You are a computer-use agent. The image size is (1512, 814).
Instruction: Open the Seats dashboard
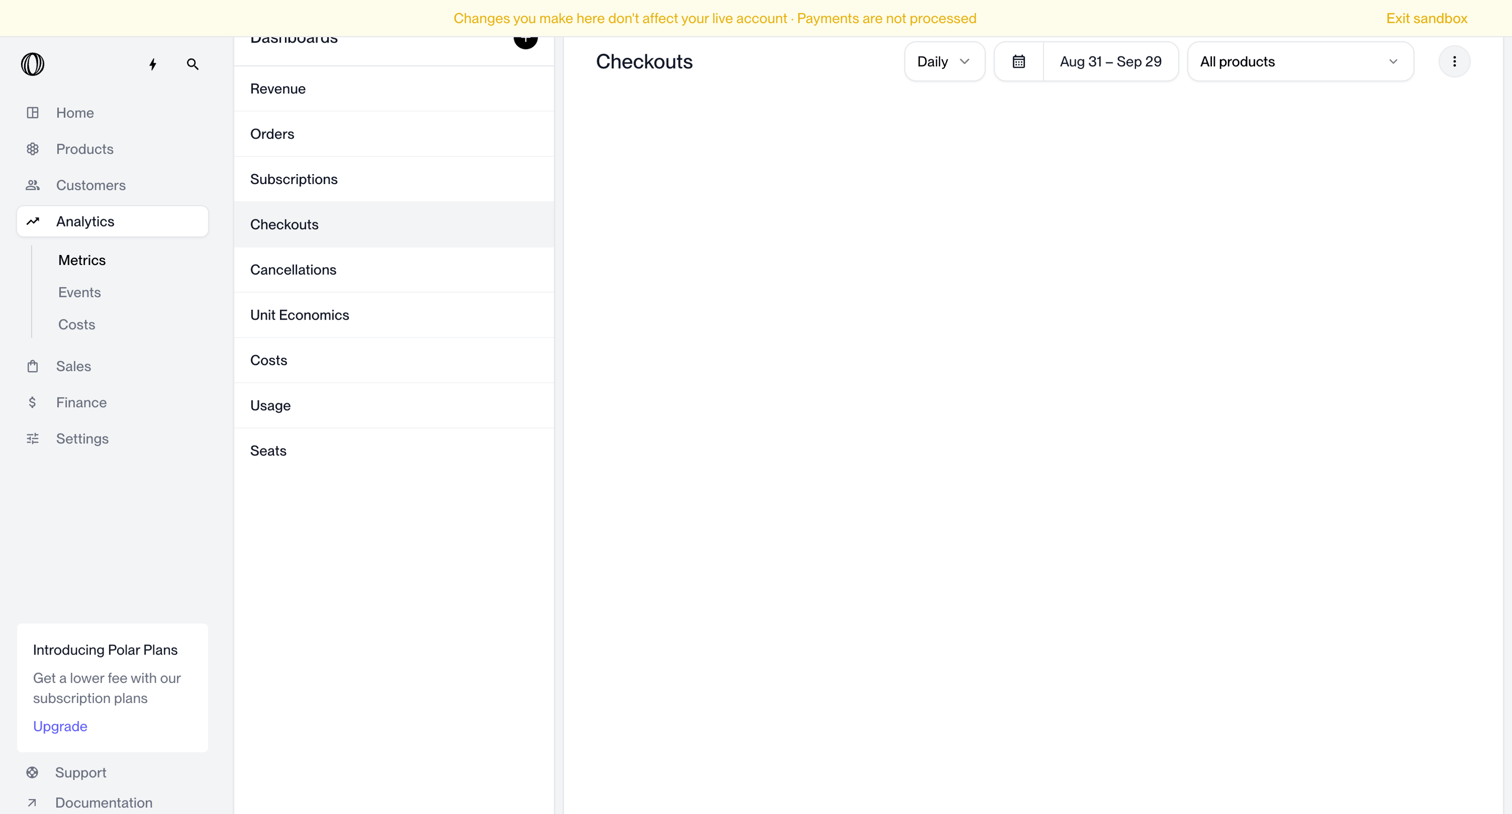pos(394,451)
